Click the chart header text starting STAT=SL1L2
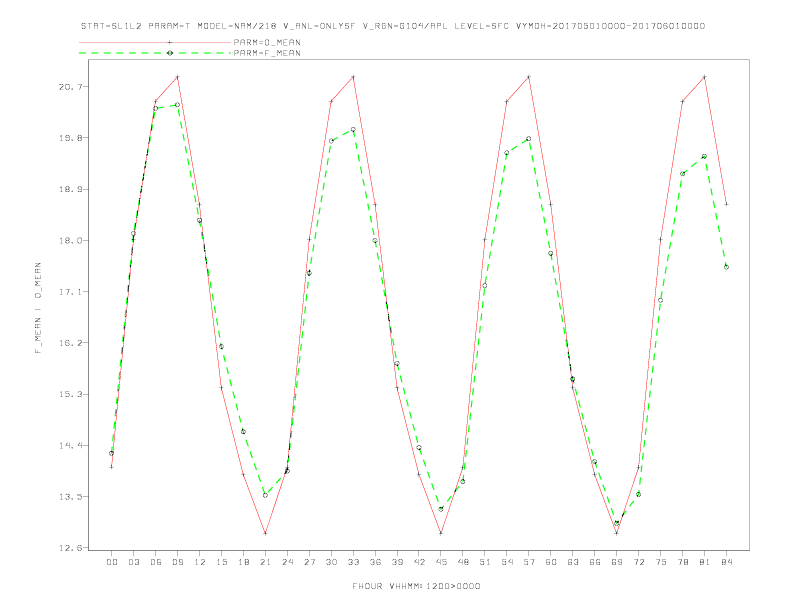792x612 pixels. click(392, 26)
